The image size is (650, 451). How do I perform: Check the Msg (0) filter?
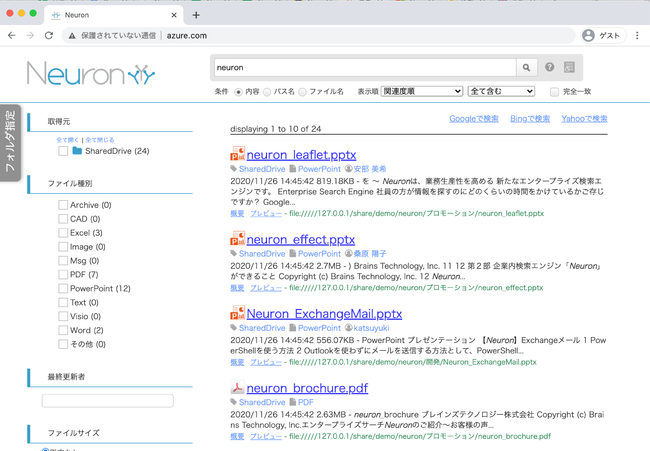63,260
